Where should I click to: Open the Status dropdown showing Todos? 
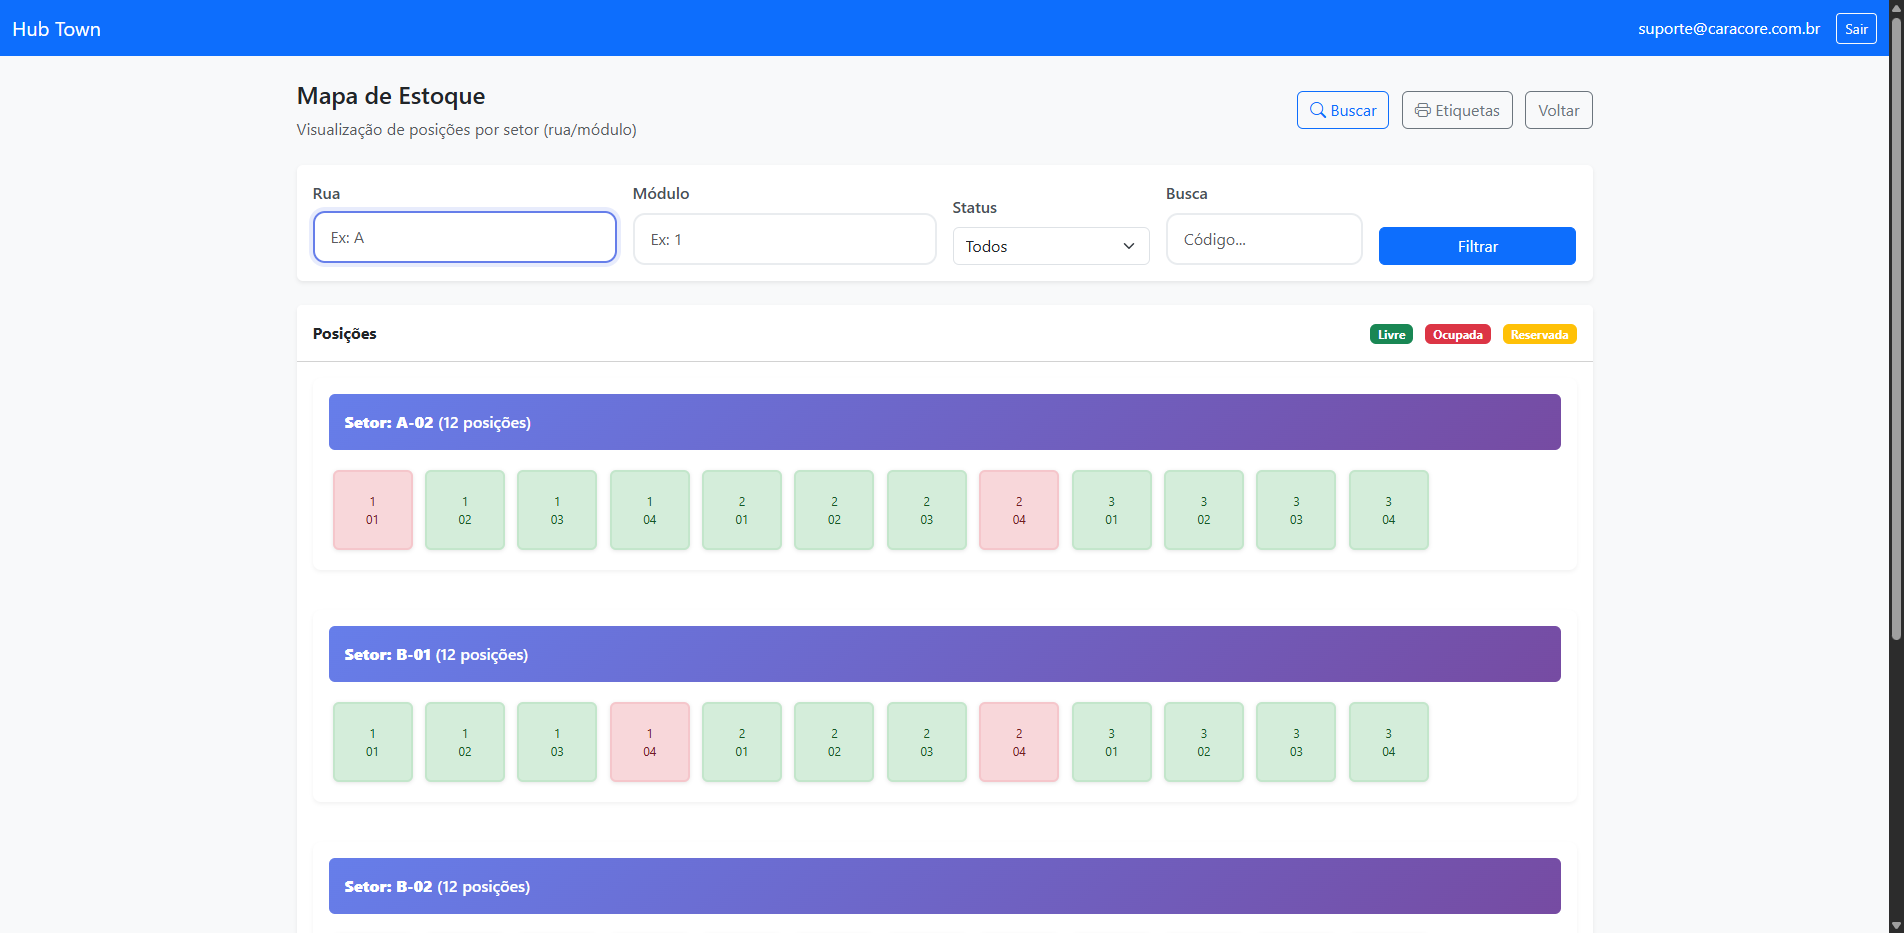click(1050, 246)
